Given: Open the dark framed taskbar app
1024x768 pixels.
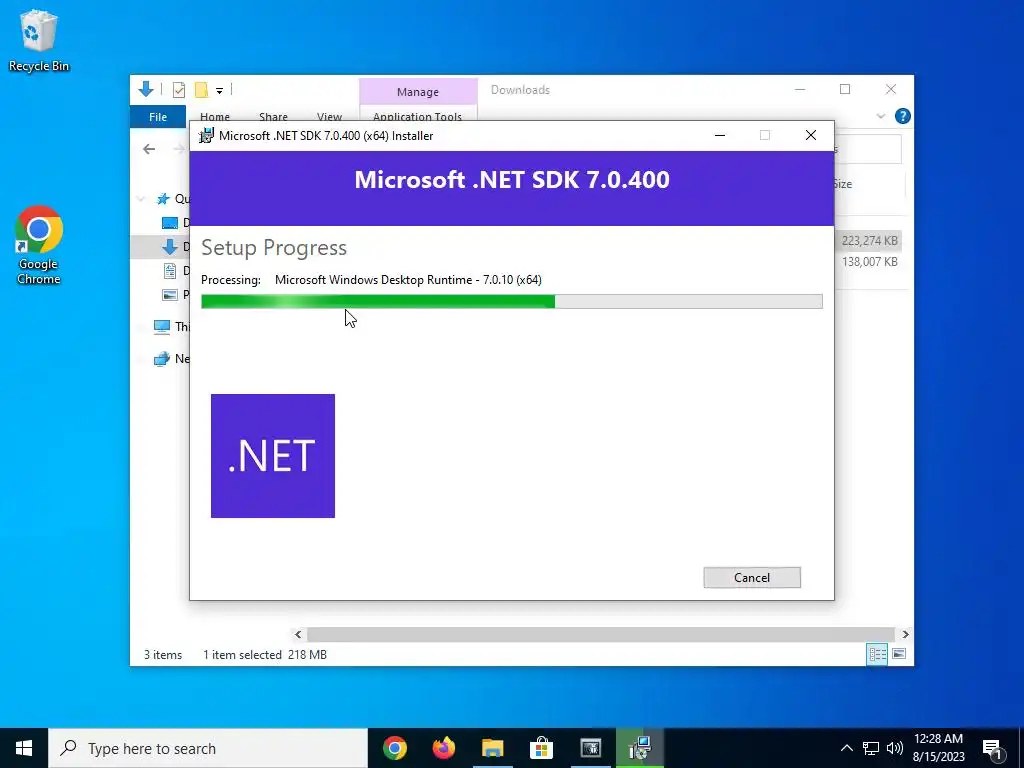Looking at the screenshot, I should [x=590, y=748].
